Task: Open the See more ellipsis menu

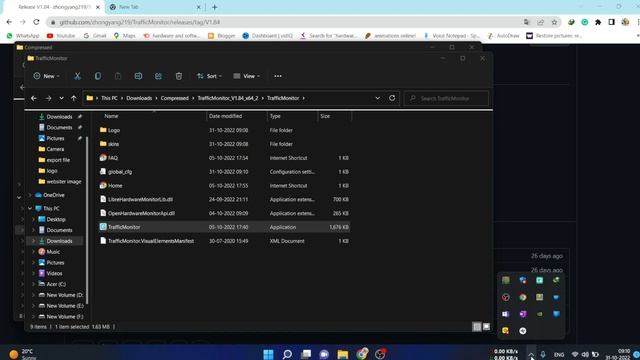Action: pyautogui.click(x=278, y=76)
